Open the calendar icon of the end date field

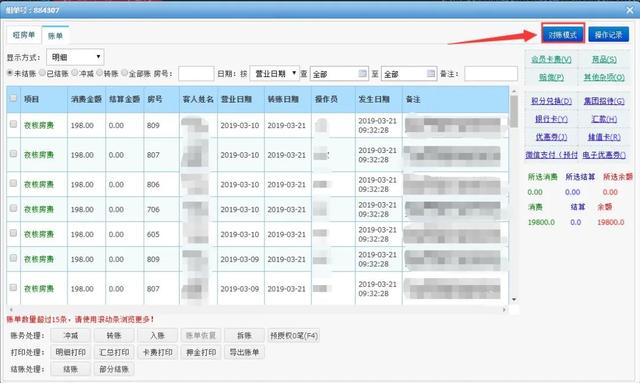pyautogui.click(x=431, y=73)
